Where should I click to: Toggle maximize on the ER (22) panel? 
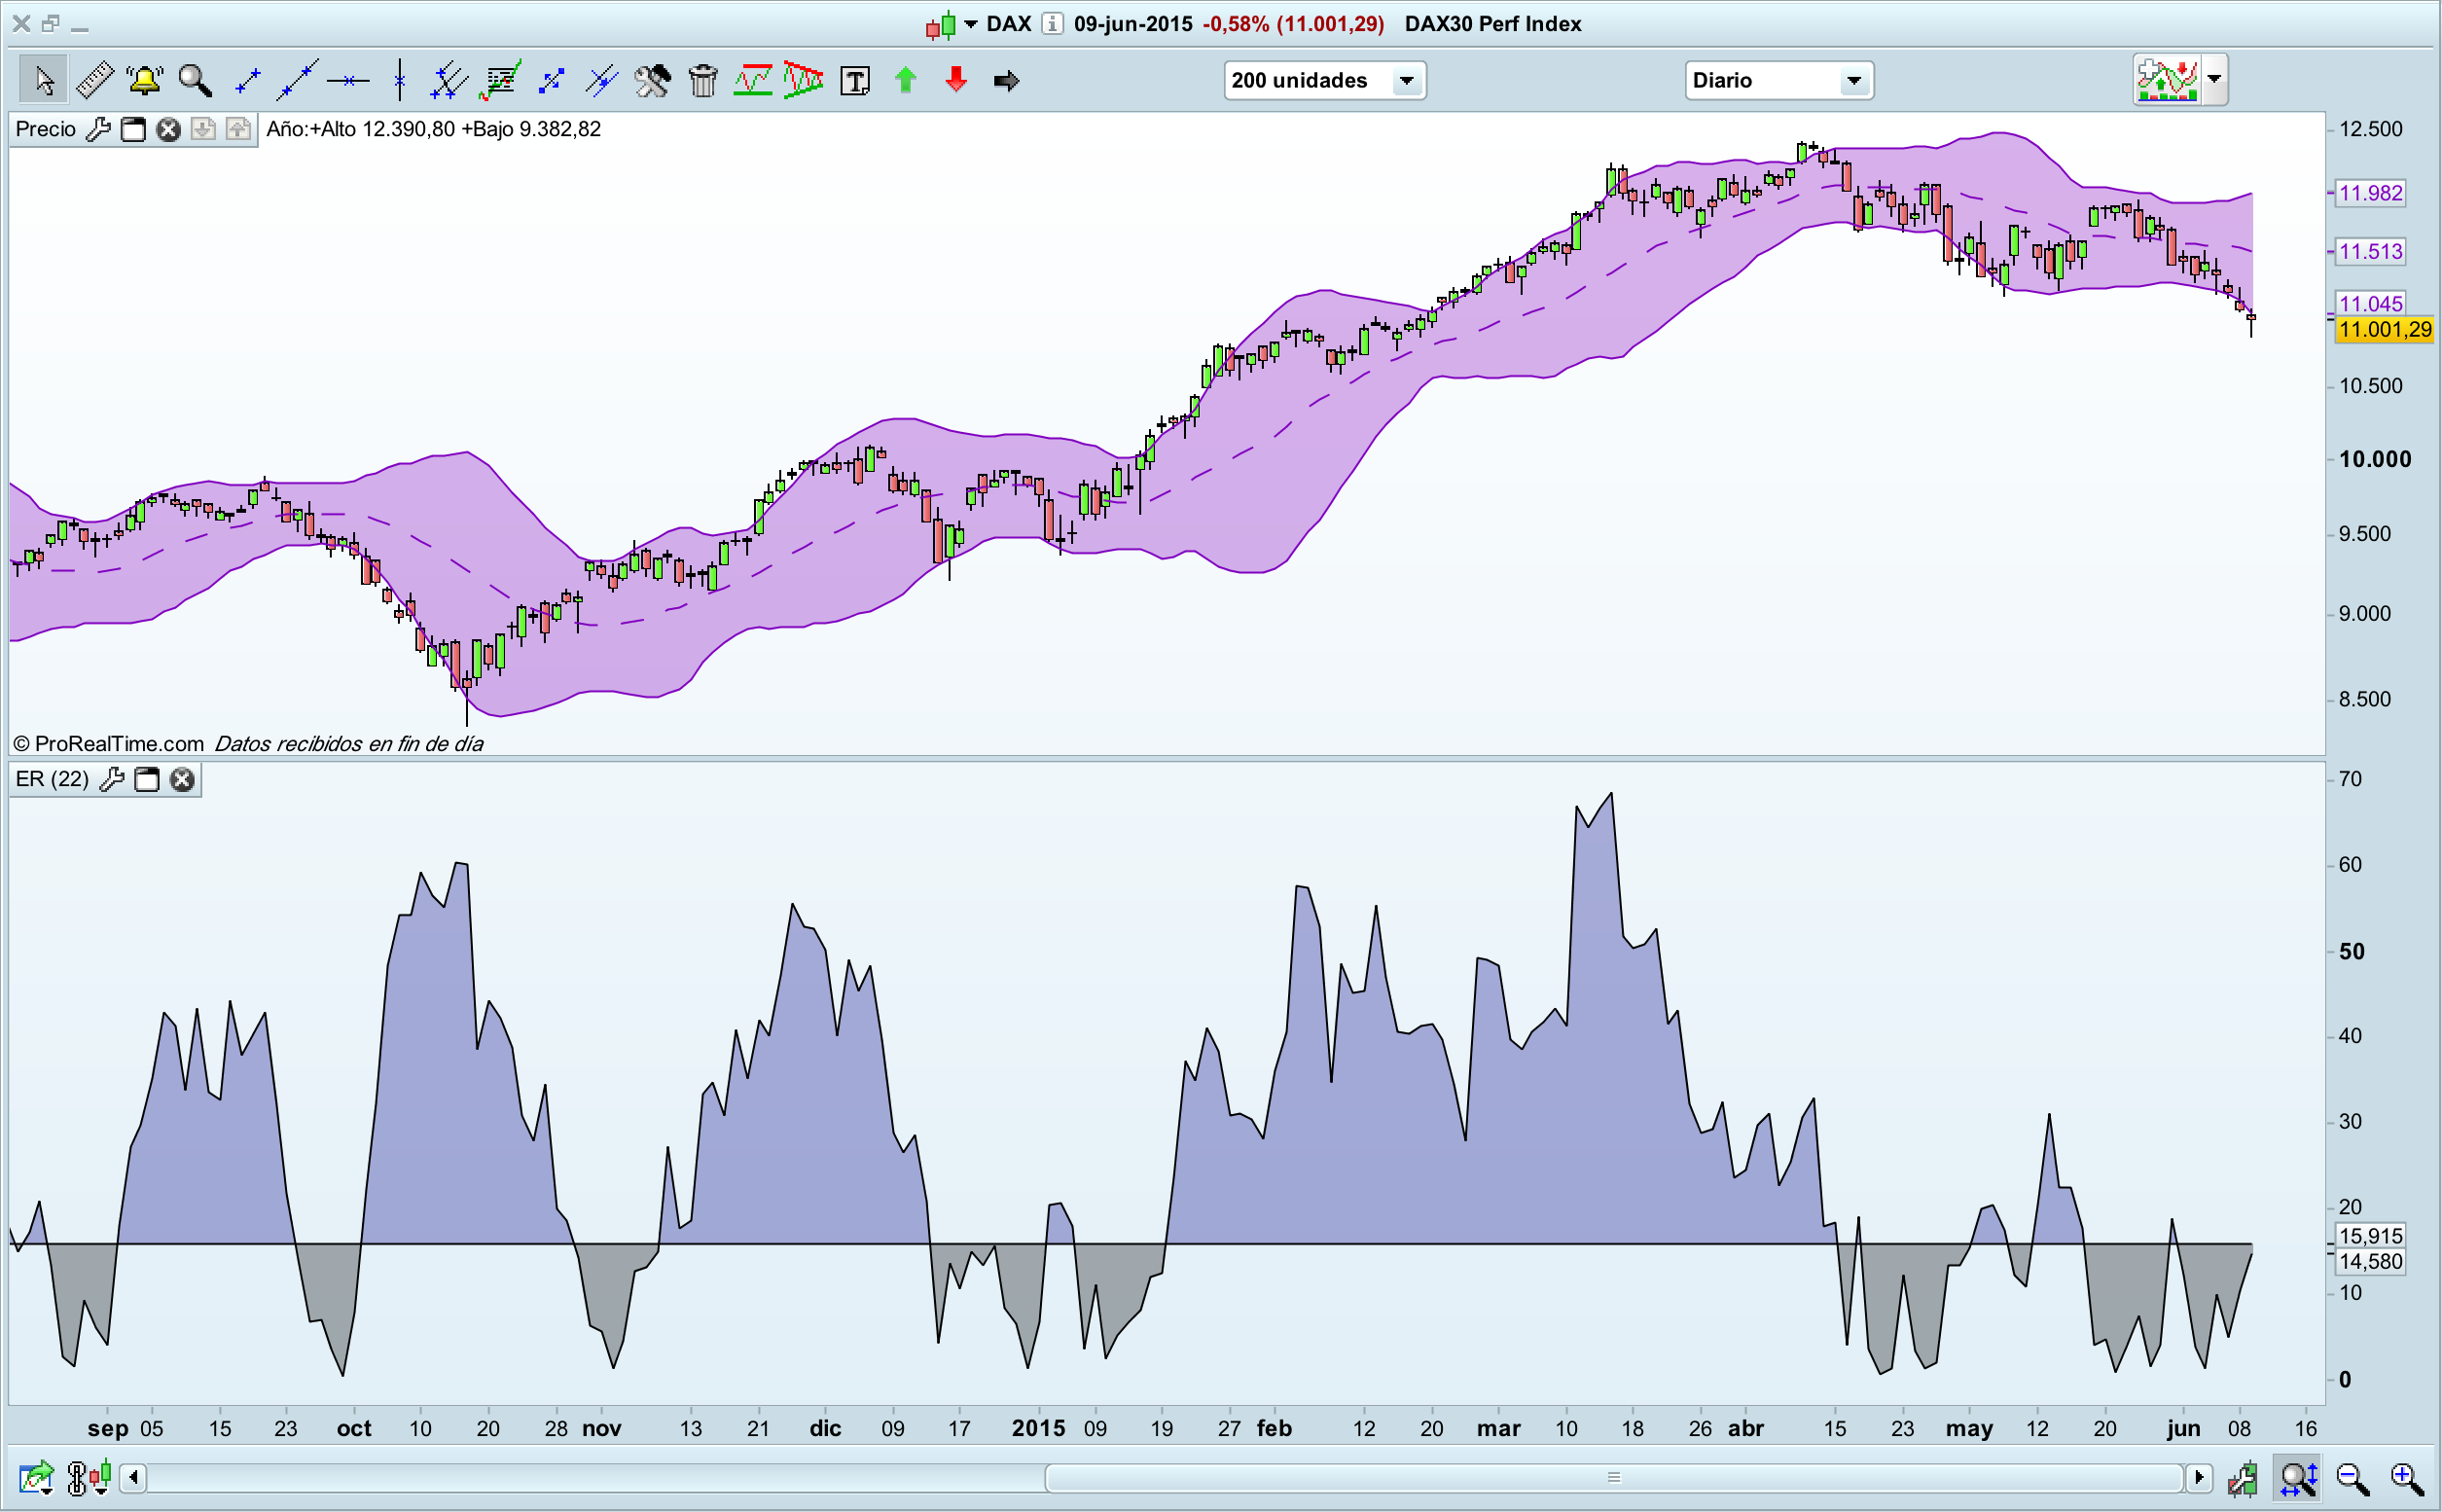[x=147, y=779]
